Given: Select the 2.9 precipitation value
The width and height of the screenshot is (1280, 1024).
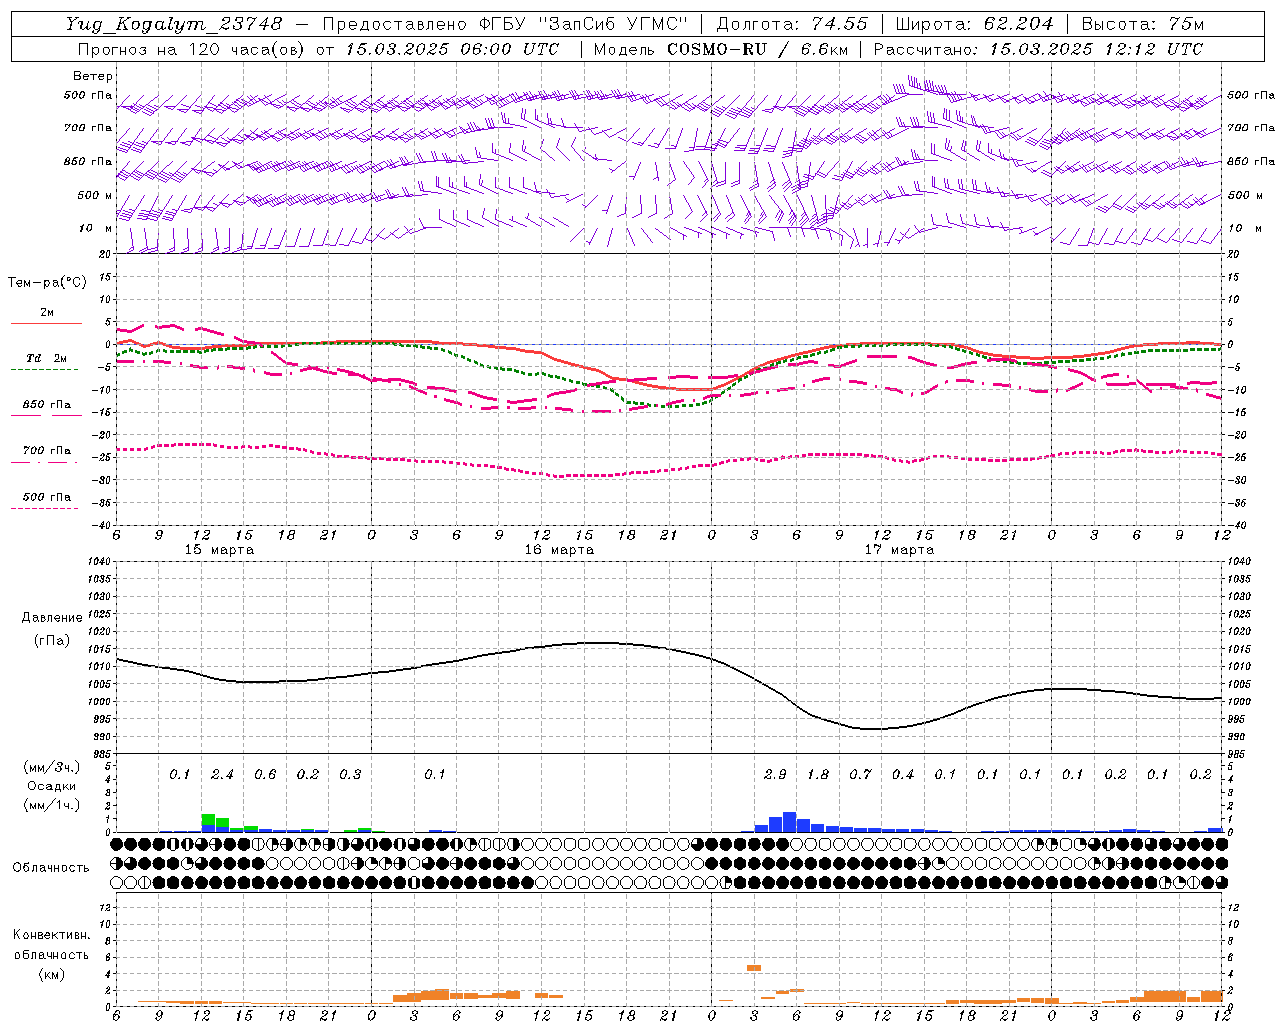Looking at the screenshot, I should [775, 774].
